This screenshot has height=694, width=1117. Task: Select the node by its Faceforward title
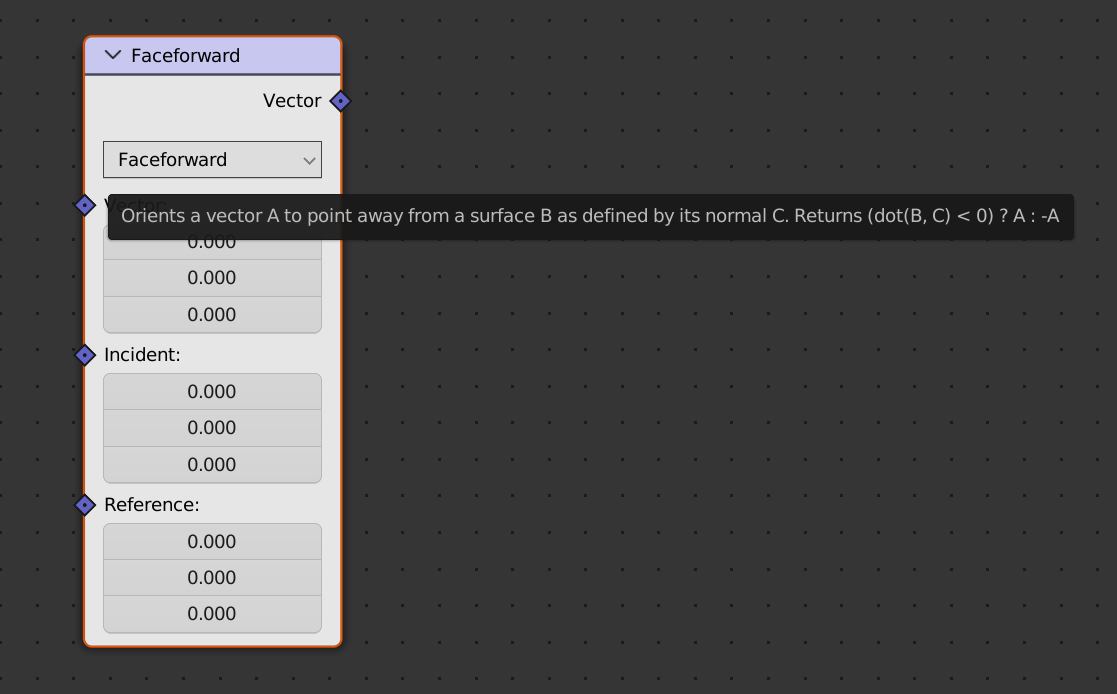click(185, 56)
